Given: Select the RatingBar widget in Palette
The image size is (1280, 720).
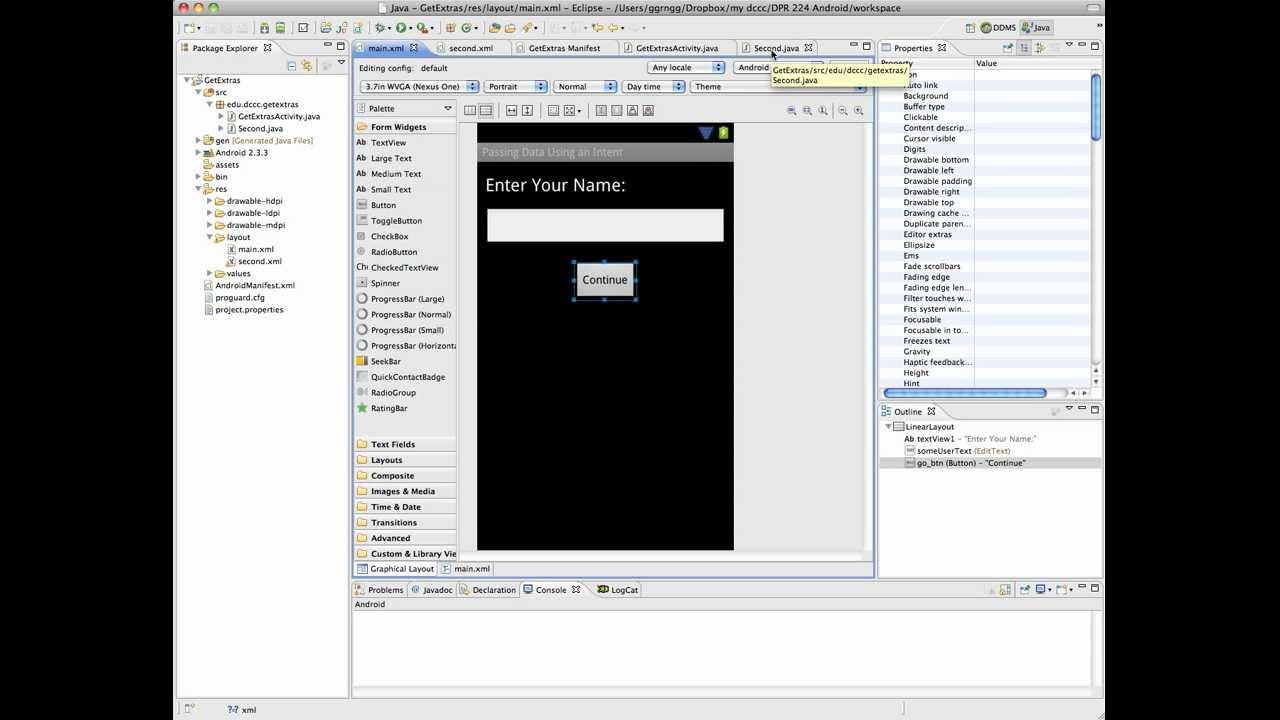Looking at the screenshot, I should (389, 408).
